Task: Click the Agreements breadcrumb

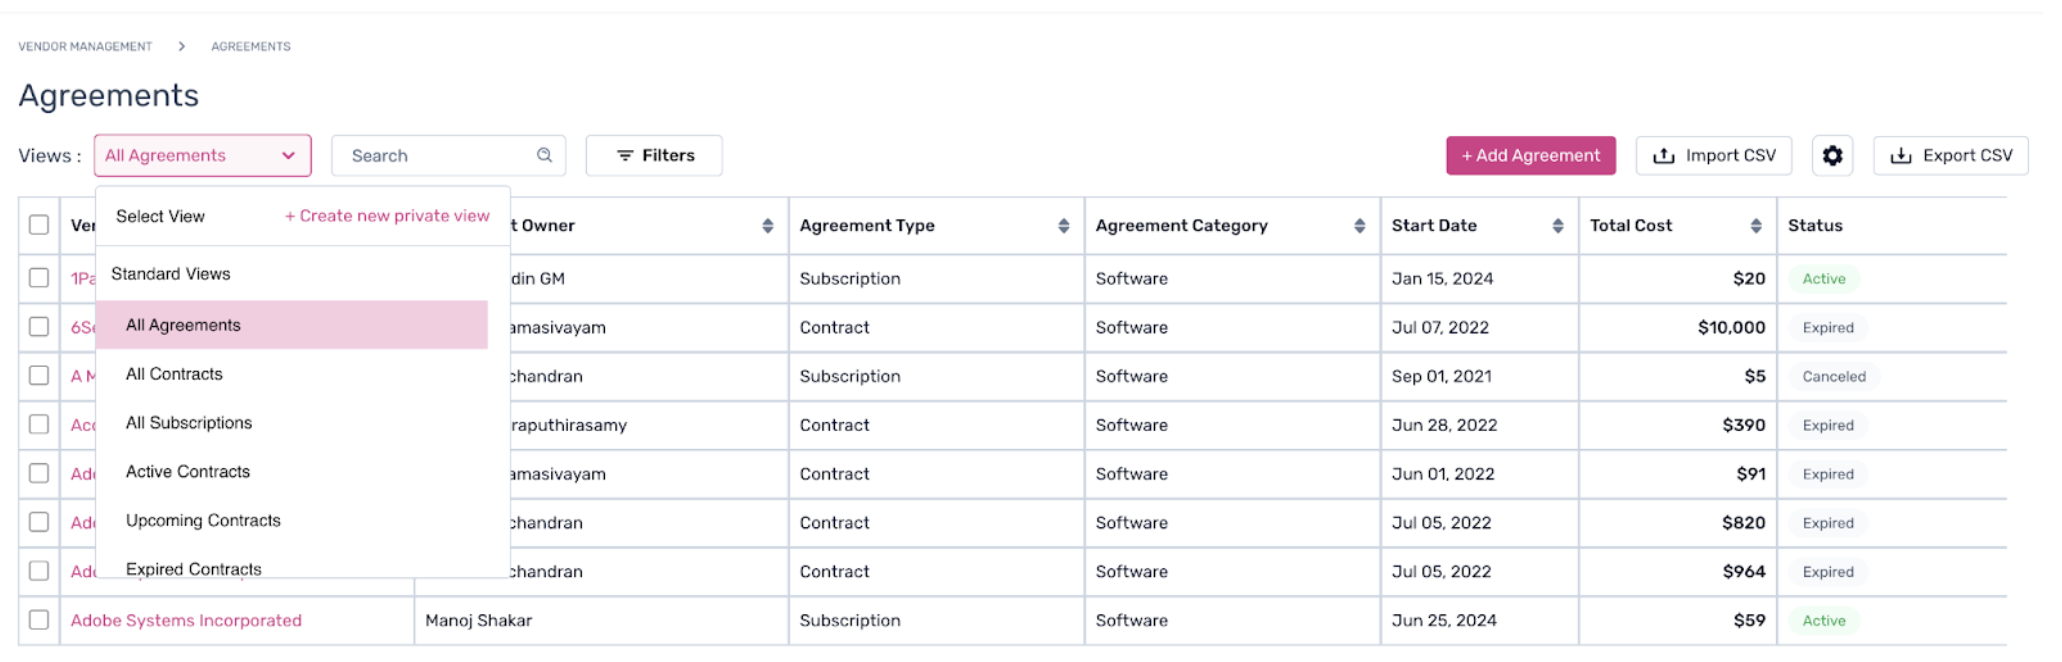Action: (x=251, y=46)
